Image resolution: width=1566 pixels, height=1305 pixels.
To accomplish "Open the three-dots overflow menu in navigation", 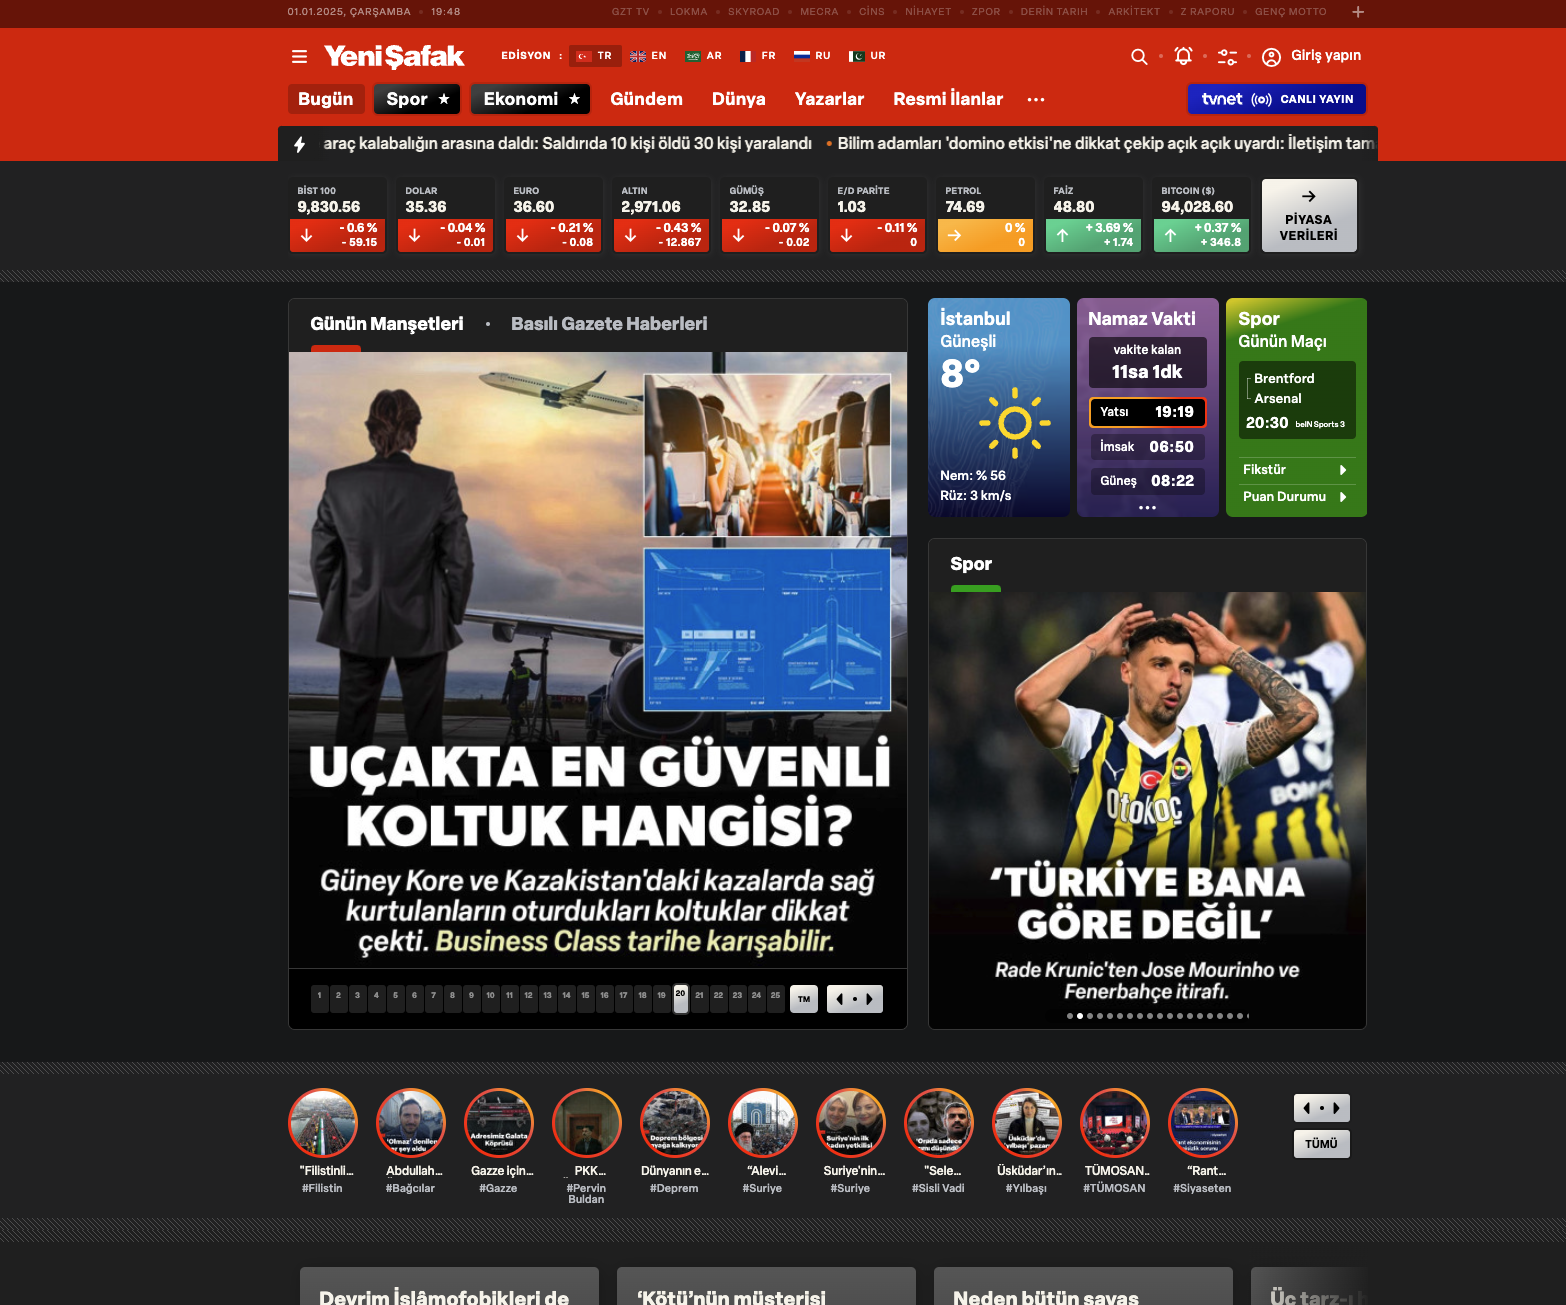I will 1036,99.
